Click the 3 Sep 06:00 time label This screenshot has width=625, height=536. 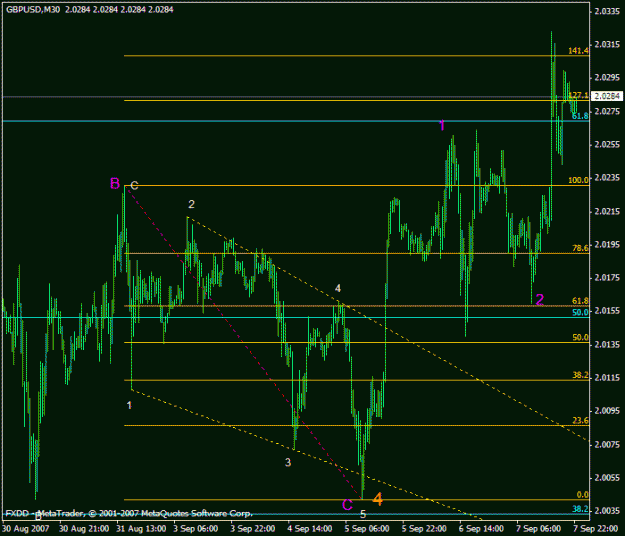click(x=196, y=529)
